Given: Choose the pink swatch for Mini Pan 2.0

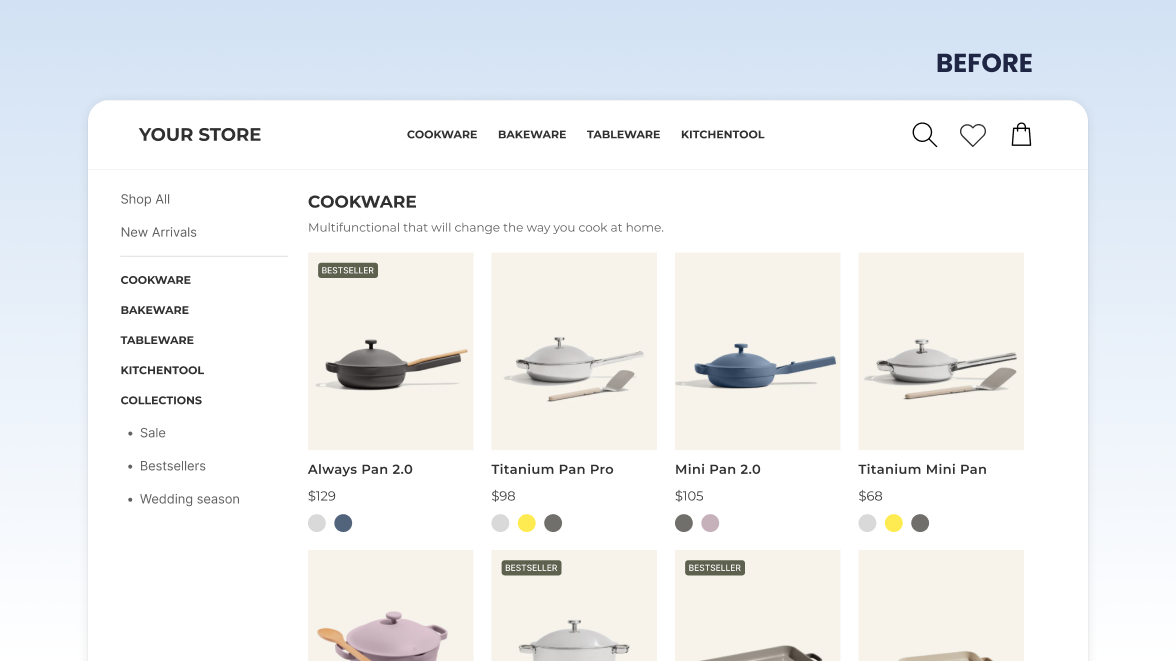Looking at the screenshot, I should pyautogui.click(x=710, y=523).
